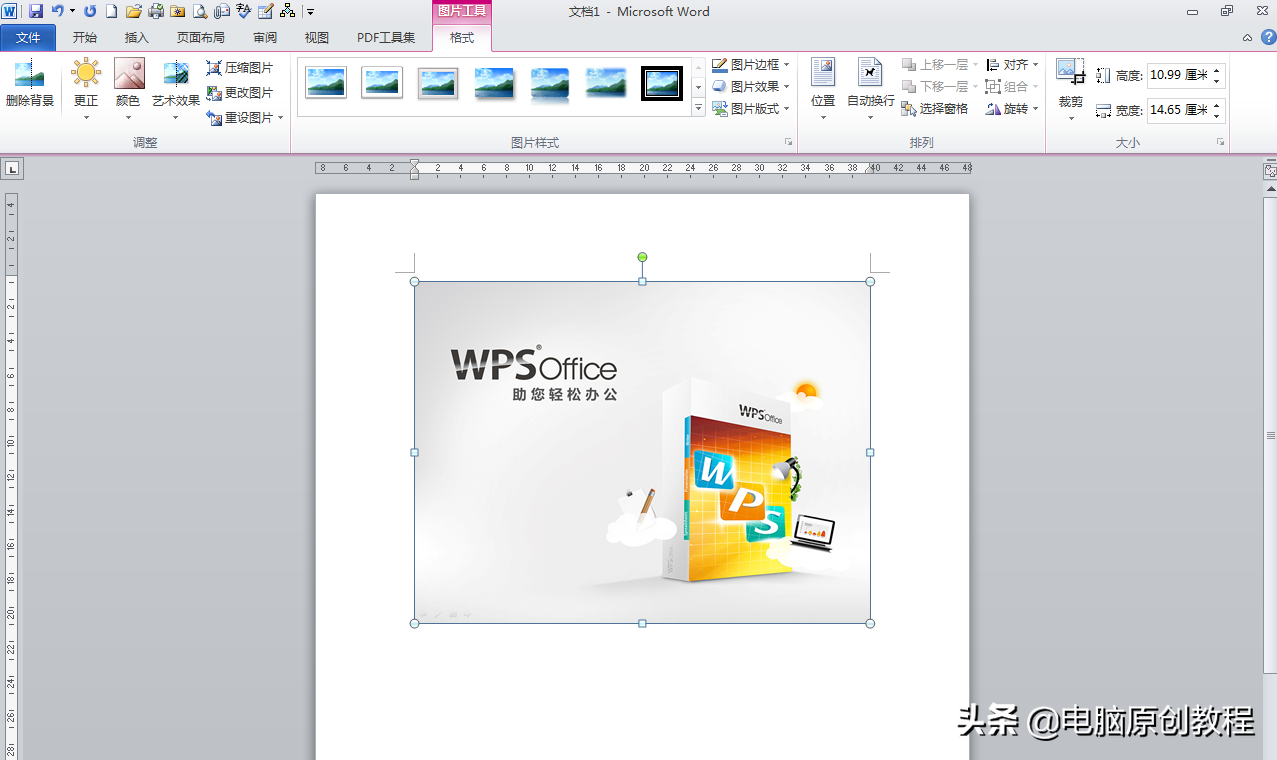This screenshot has width=1277, height=760.
Task: Click the vertical scrollbar thumb
Action: pyautogui.click(x=1270, y=436)
